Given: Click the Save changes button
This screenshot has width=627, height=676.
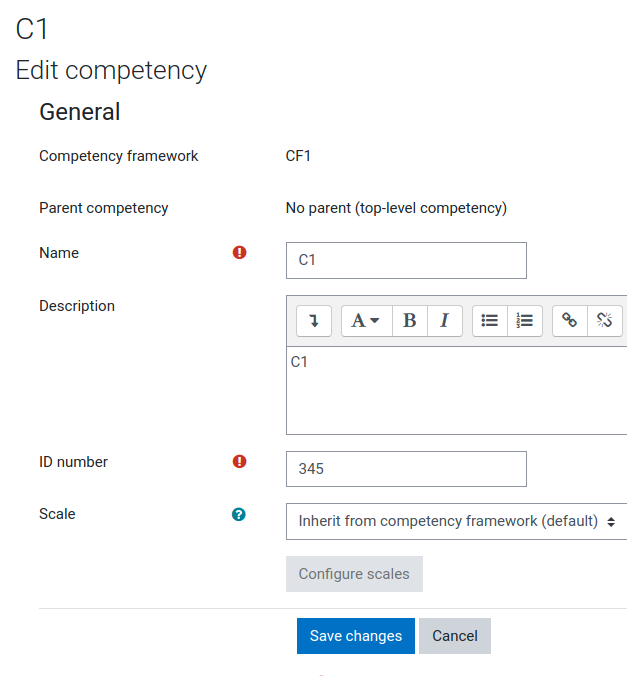Looking at the screenshot, I should (356, 636).
